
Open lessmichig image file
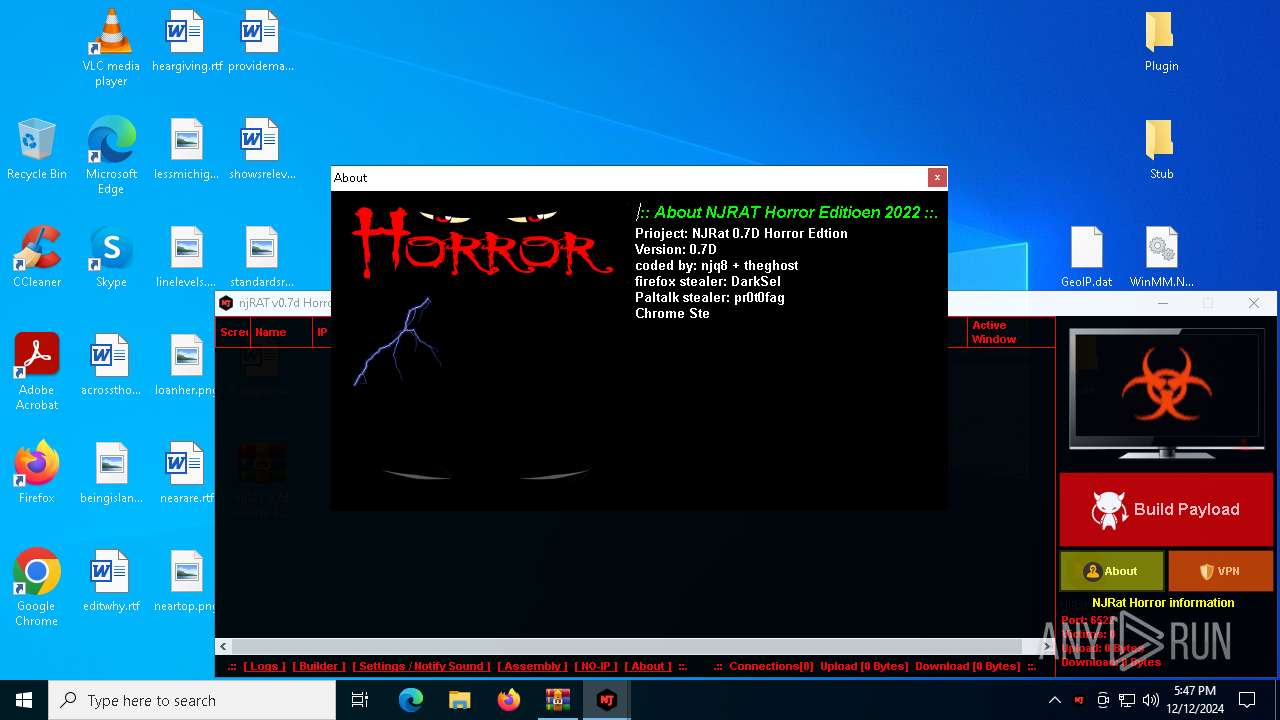pos(187,149)
